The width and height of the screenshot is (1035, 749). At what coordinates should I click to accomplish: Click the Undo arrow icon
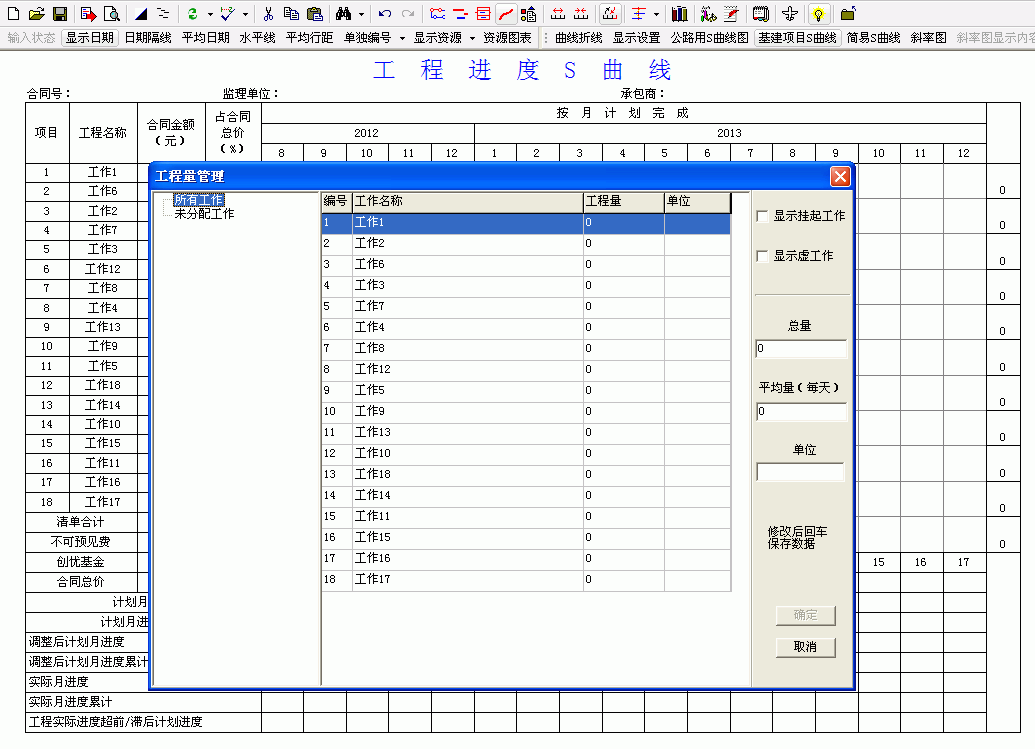coord(385,14)
